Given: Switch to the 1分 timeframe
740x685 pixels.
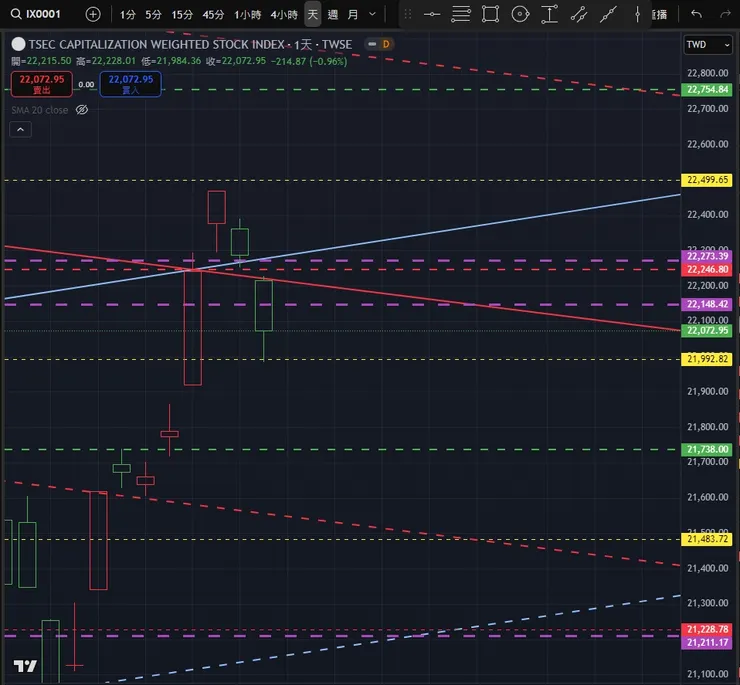Looking at the screenshot, I should [x=127, y=15].
